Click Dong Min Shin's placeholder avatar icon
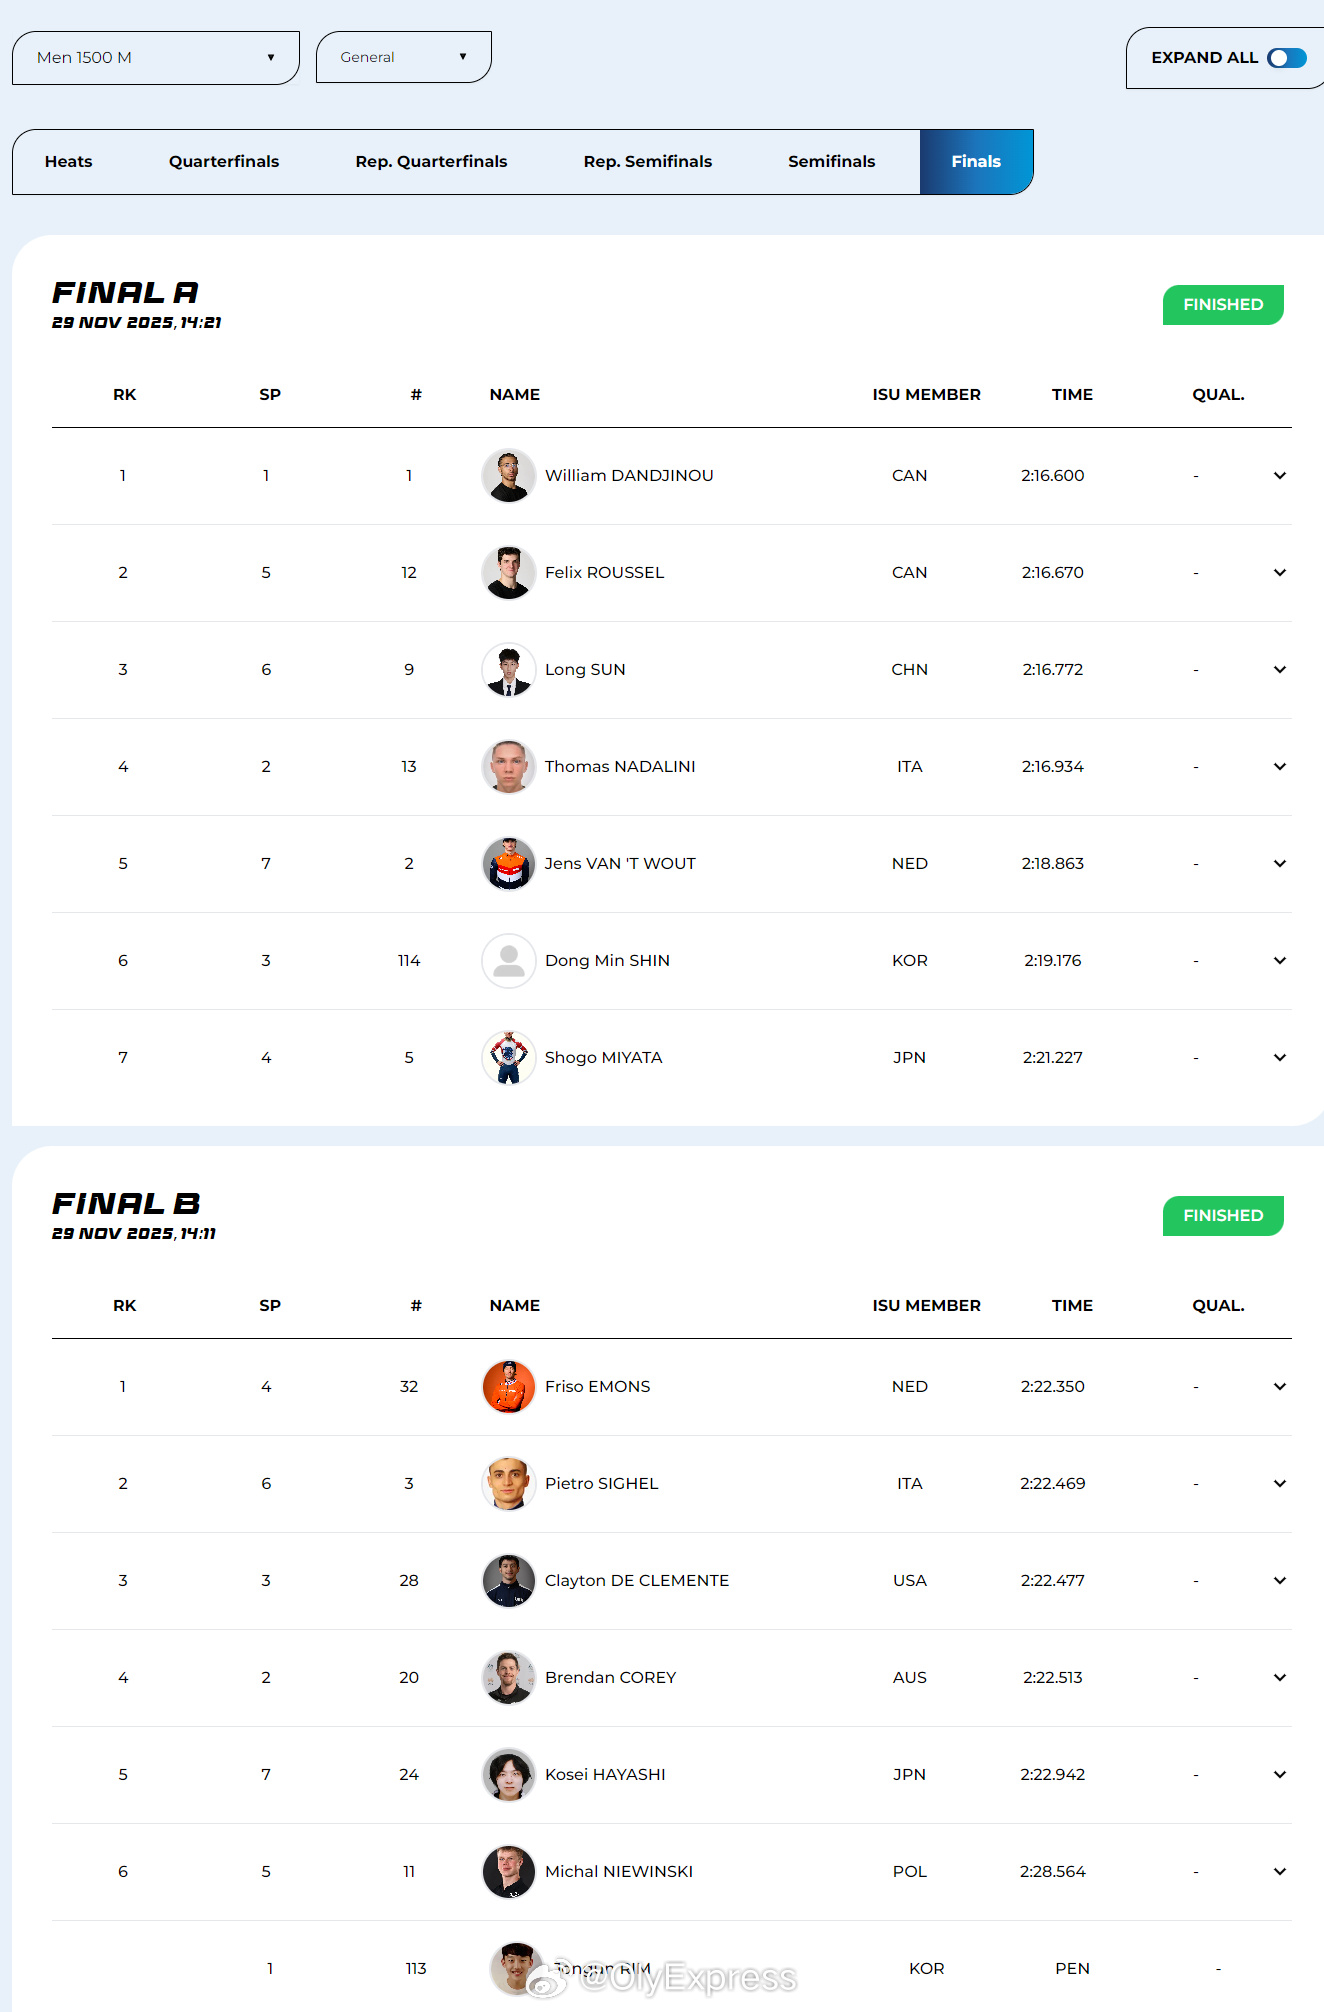Image resolution: width=1324 pixels, height=2012 pixels. (x=508, y=961)
